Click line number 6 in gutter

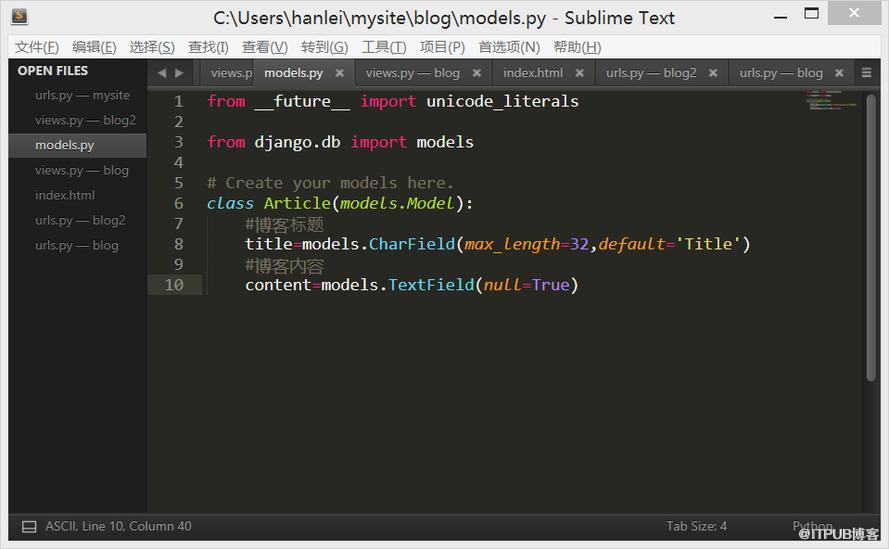[x=179, y=203]
